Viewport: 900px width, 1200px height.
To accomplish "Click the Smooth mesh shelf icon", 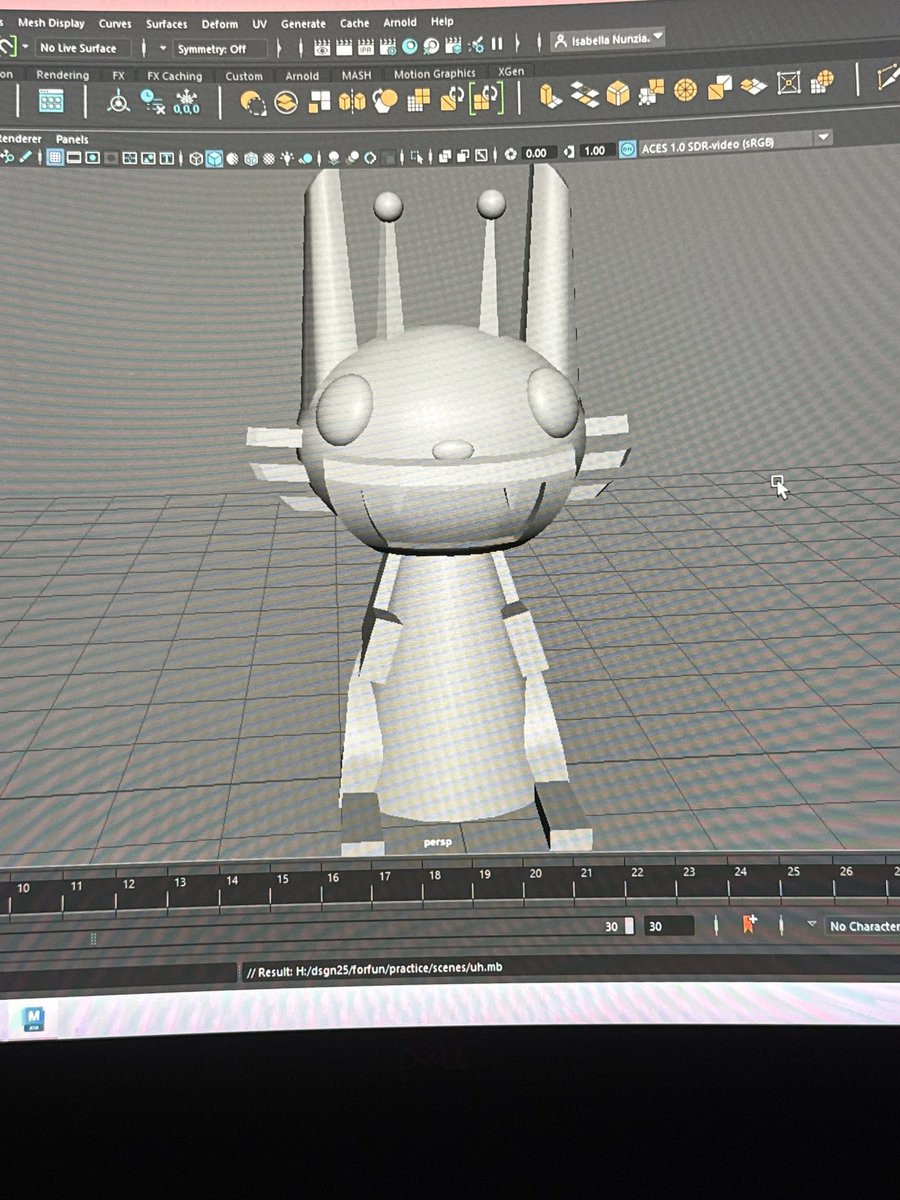I will click(385, 100).
